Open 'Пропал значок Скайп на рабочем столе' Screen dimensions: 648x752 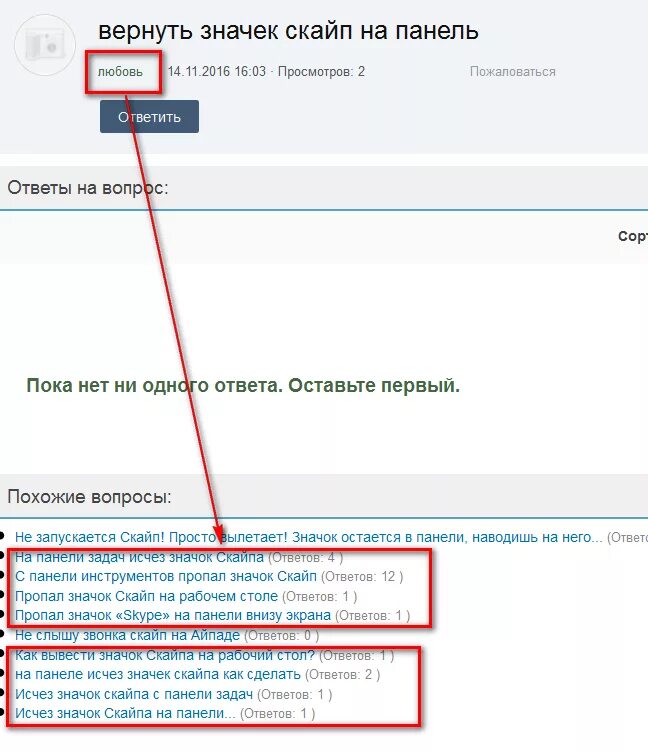click(x=146, y=596)
